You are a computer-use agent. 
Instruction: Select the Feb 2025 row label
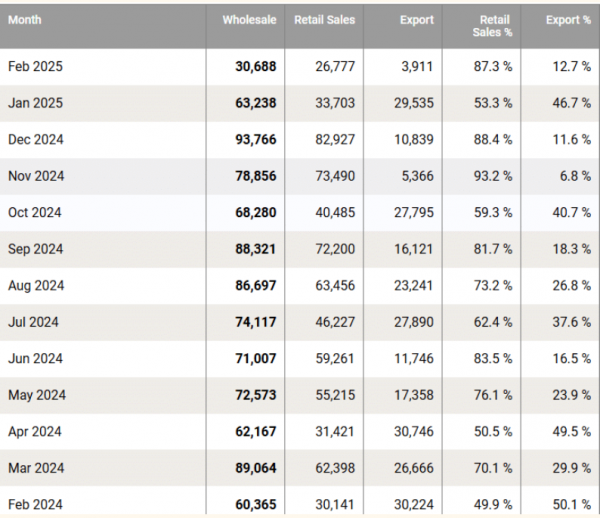(35, 66)
